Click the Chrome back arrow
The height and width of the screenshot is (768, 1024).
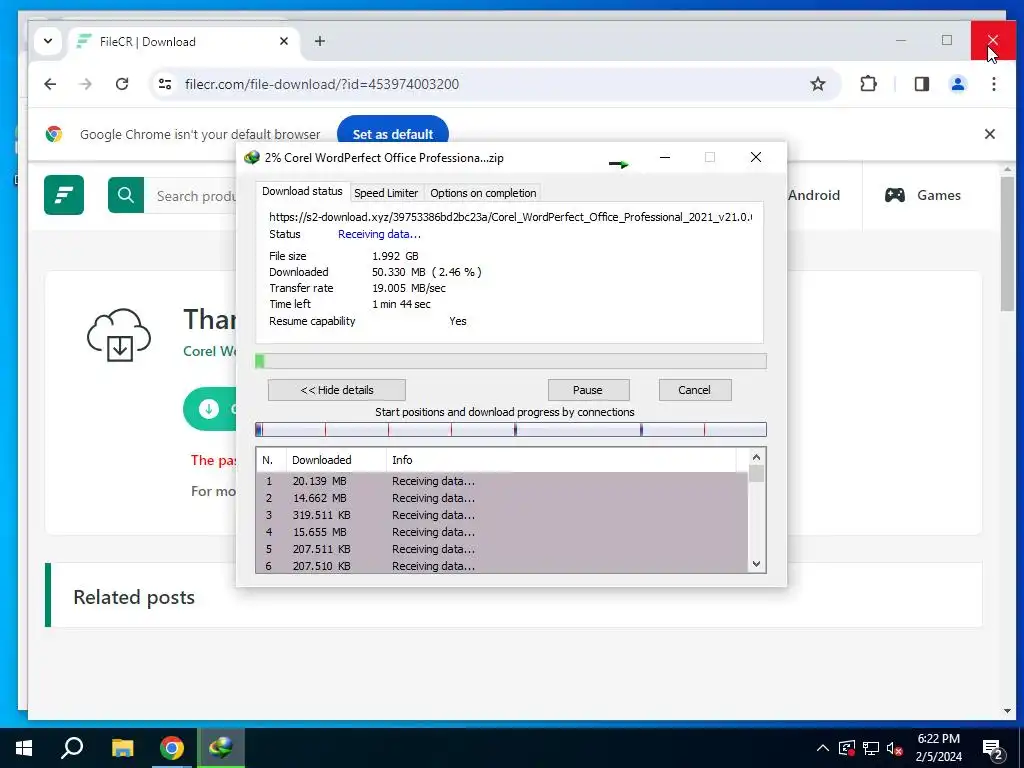pos(50,84)
